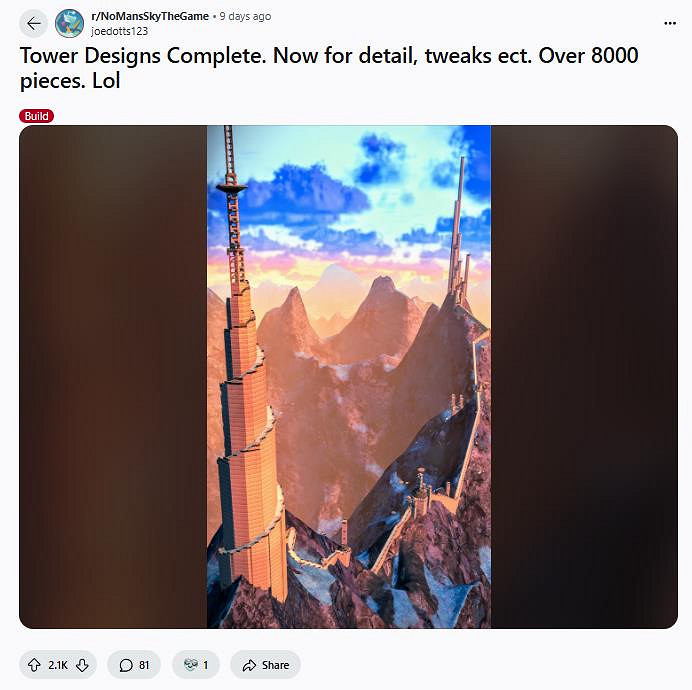Click the award count of 1
The width and height of the screenshot is (692, 690).
[x=206, y=665]
